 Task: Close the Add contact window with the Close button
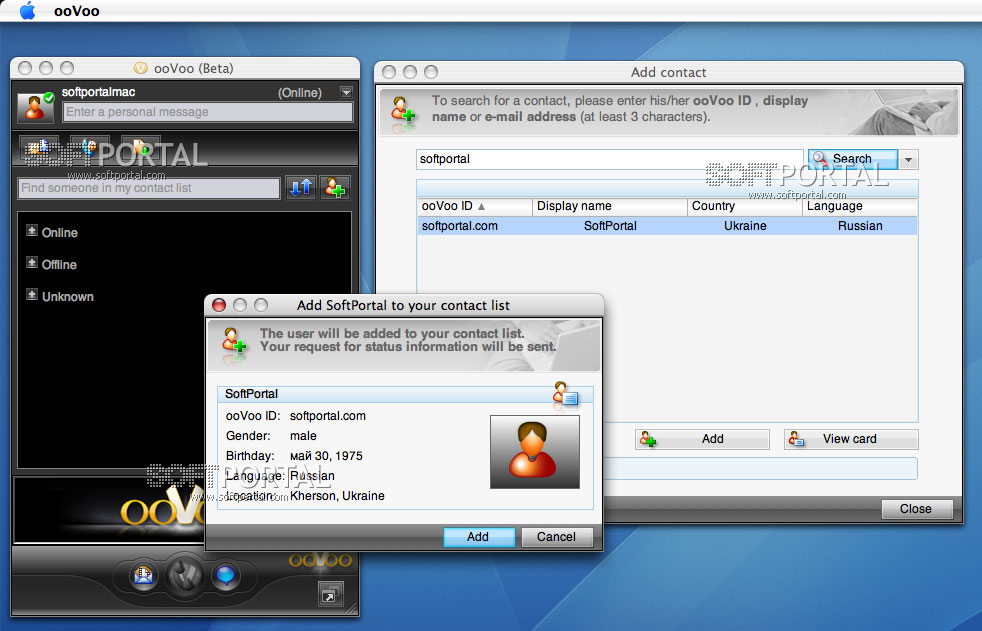click(x=917, y=509)
